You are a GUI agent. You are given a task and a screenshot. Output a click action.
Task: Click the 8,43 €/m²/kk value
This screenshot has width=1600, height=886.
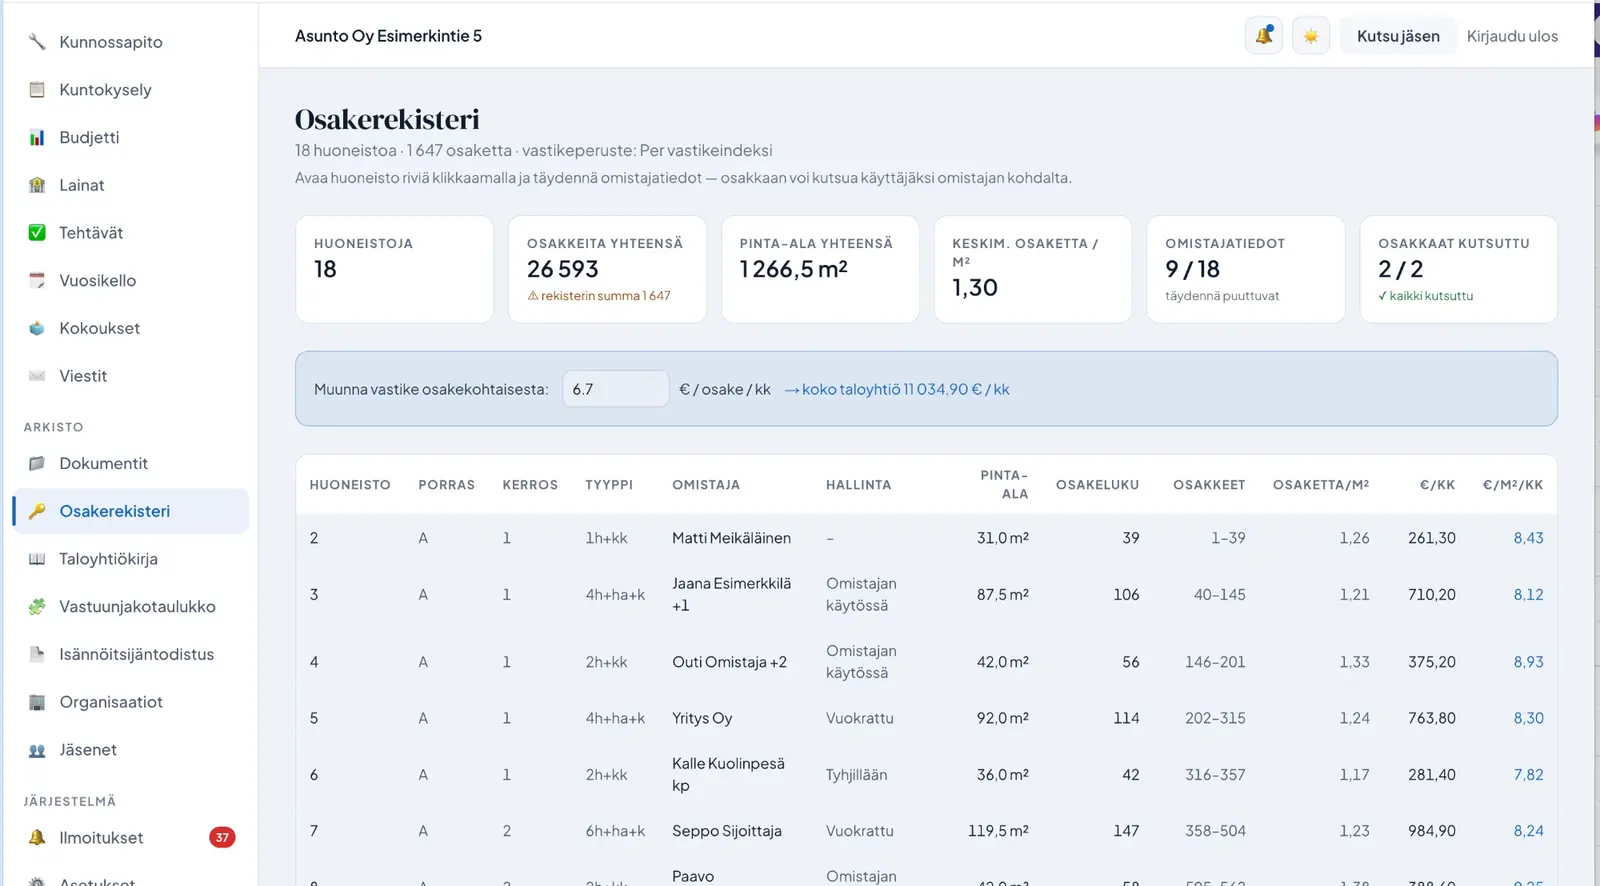pos(1528,538)
